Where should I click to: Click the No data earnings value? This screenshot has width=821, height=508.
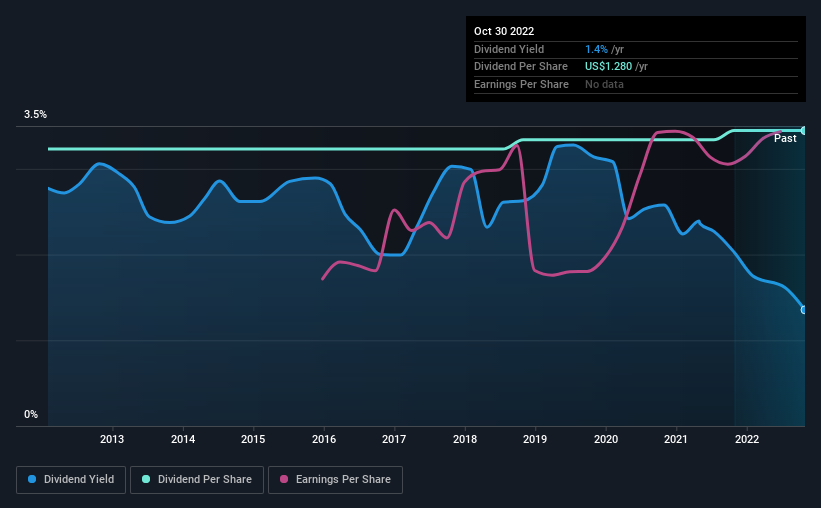click(x=604, y=84)
